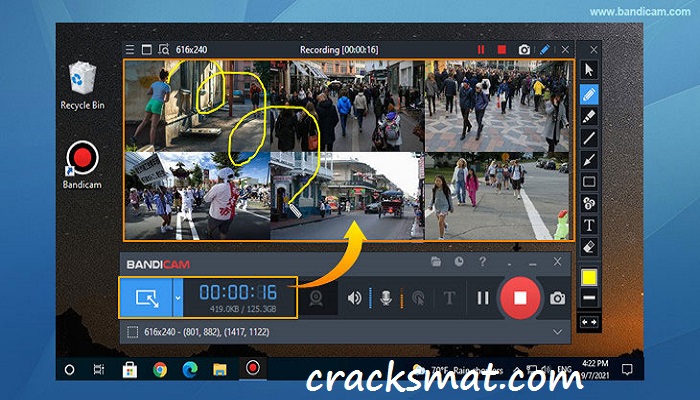The height and width of the screenshot is (400, 700).
Task: Stop recording via small red square atop
Action: 502,50
